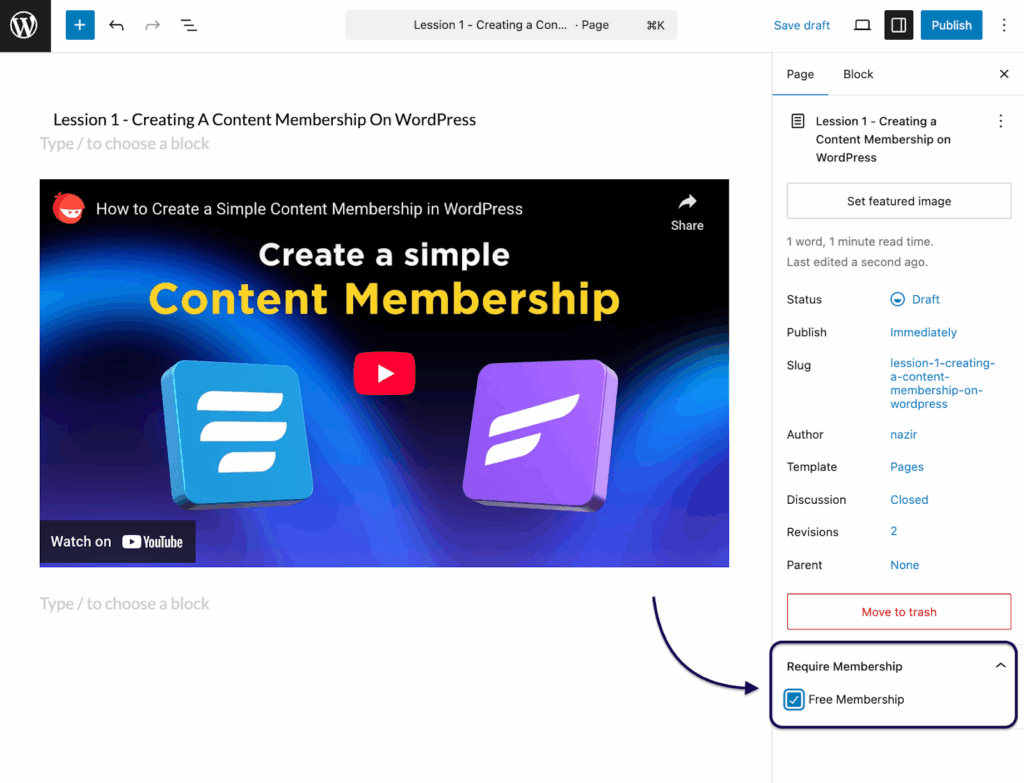Play the embedded YouTube video

[384, 373]
